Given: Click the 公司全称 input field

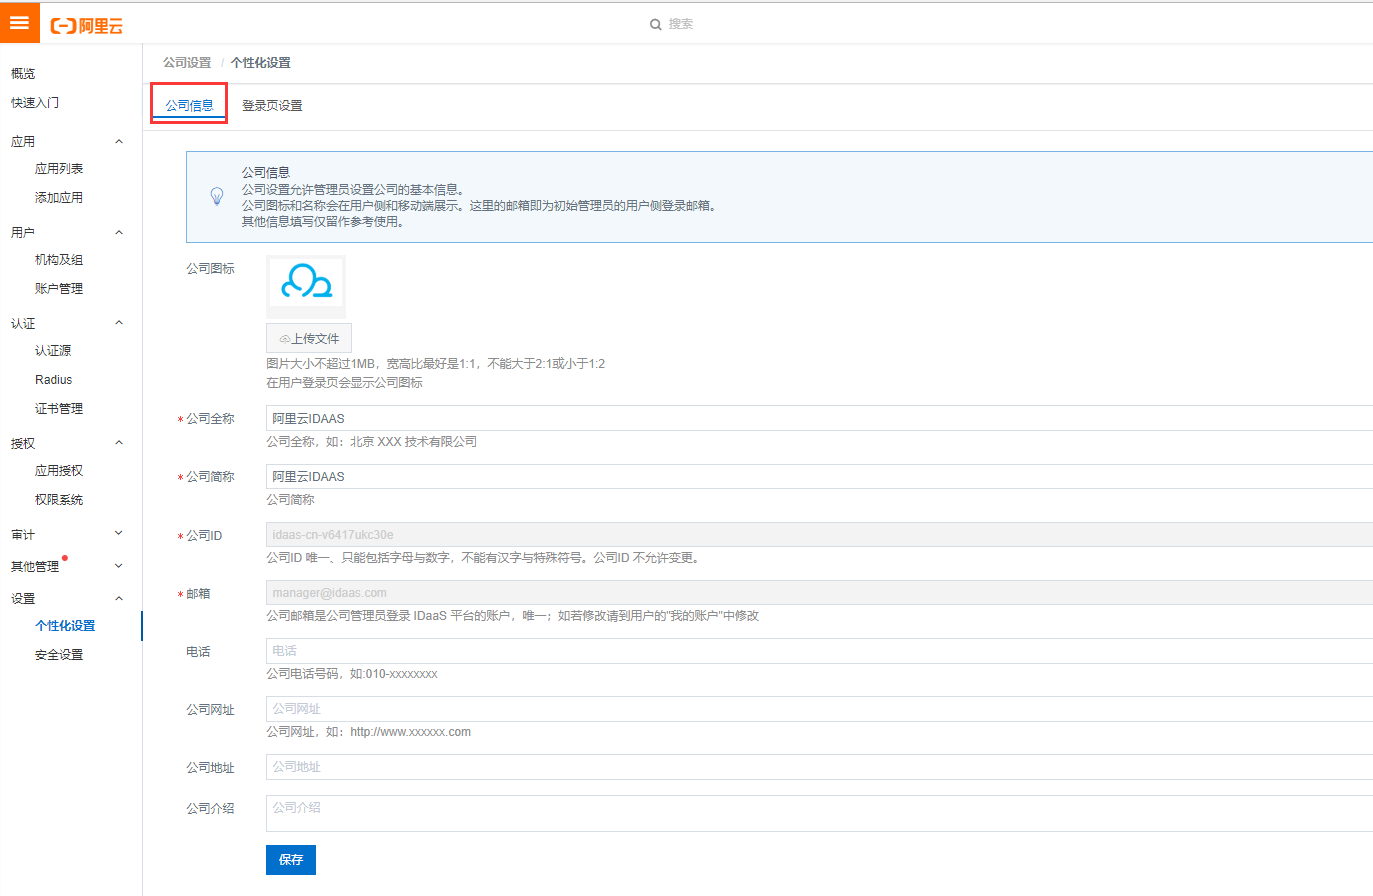Looking at the screenshot, I should tap(819, 418).
